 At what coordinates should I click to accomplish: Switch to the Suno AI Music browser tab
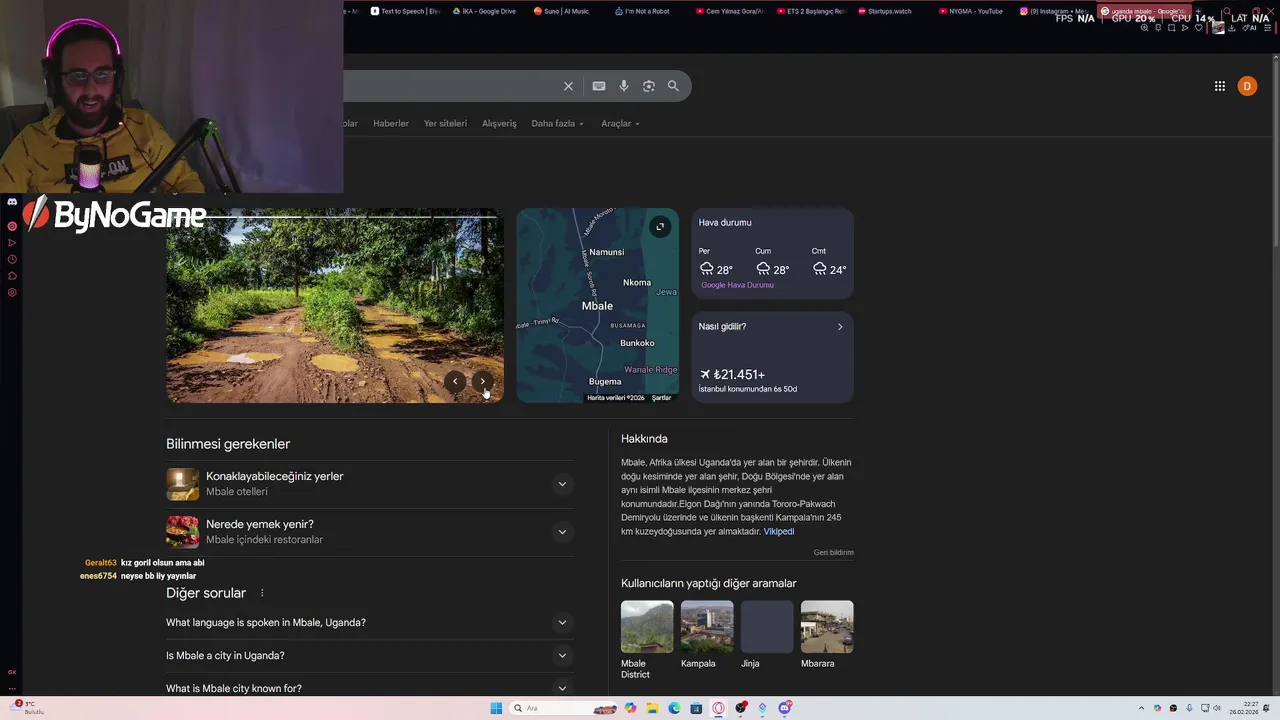(x=565, y=11)
